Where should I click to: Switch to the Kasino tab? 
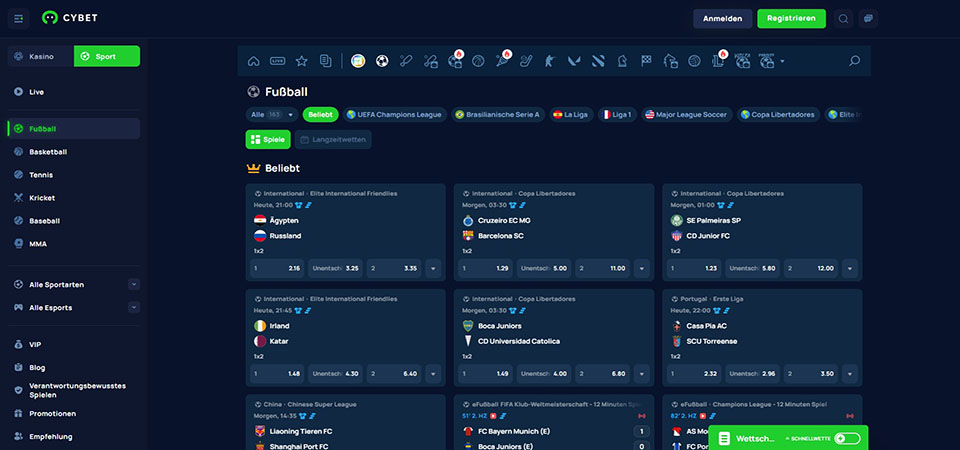[x=41, y=56]
